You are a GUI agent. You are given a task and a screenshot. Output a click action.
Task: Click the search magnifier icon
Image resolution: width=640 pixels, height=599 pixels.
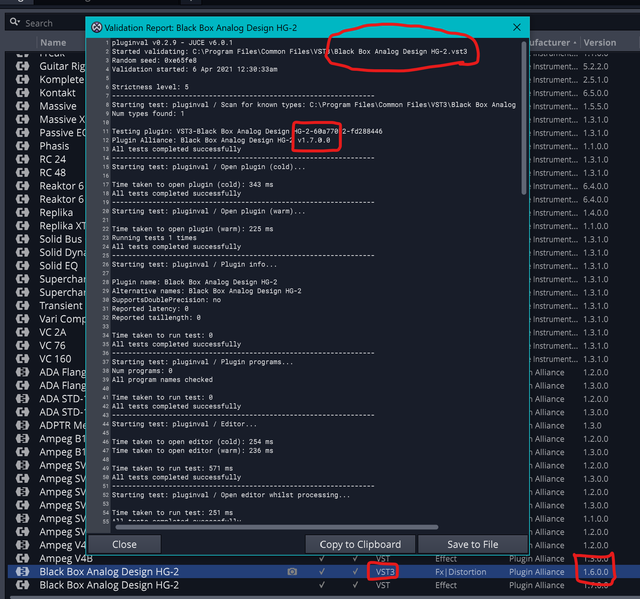pyautogui.click(x=15, y=22)
